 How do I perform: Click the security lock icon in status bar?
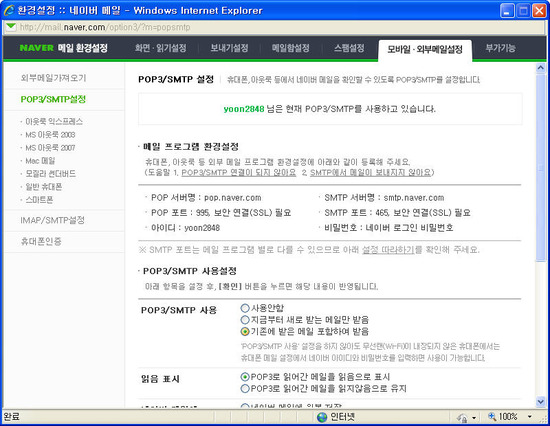[x=462, y=417]
